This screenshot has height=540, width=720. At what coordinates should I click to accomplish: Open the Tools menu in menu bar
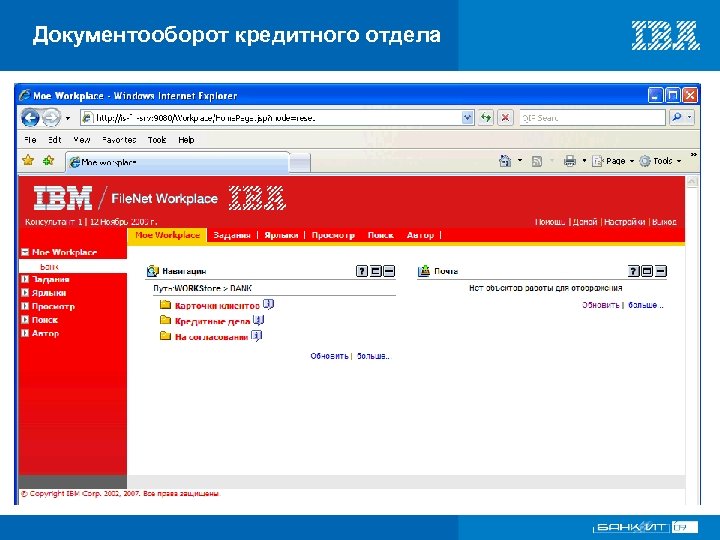(157, 140)
